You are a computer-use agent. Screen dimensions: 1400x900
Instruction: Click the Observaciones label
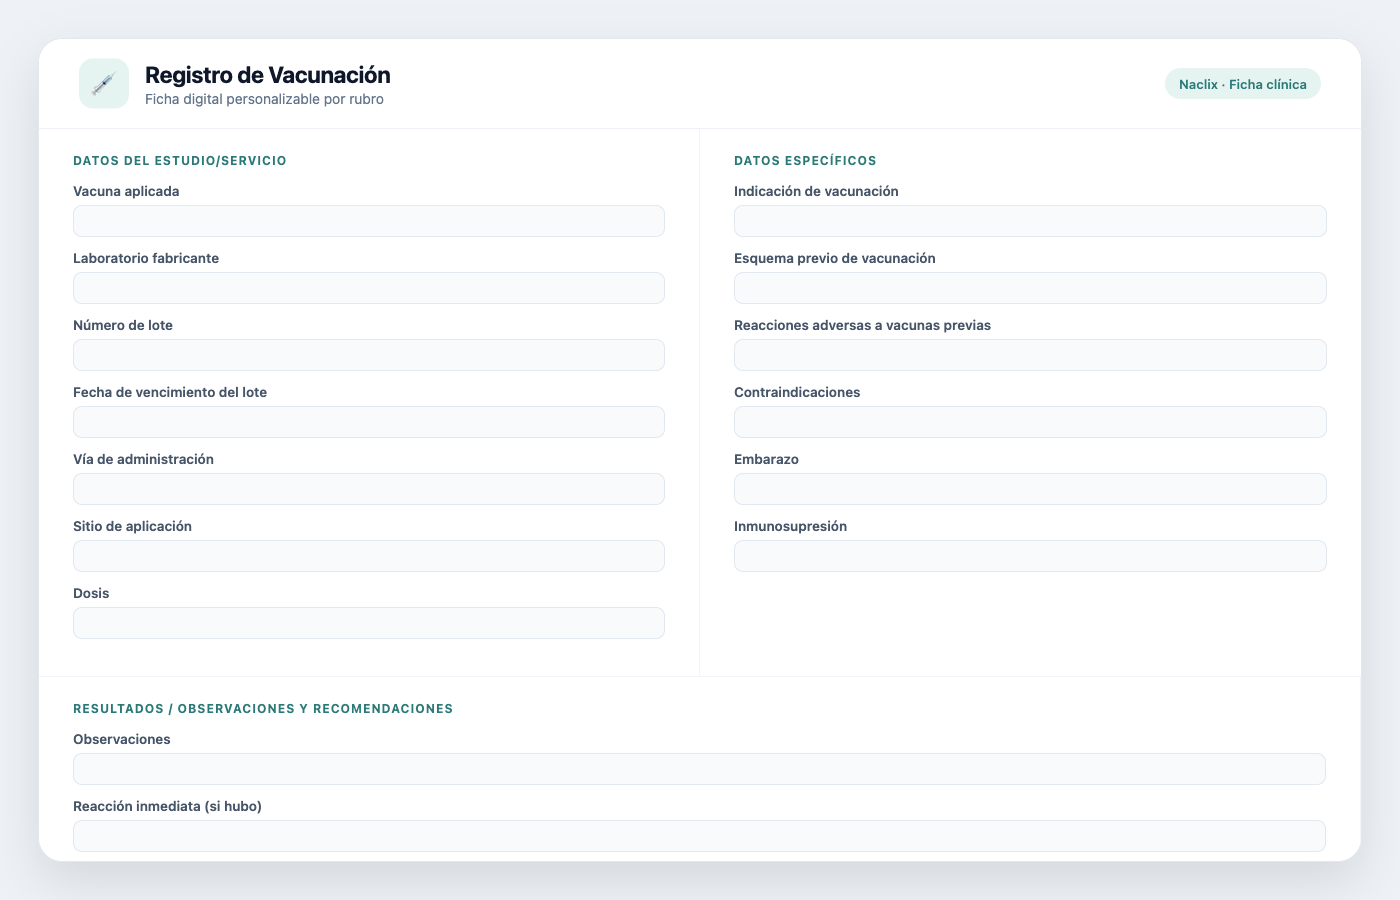122,739
